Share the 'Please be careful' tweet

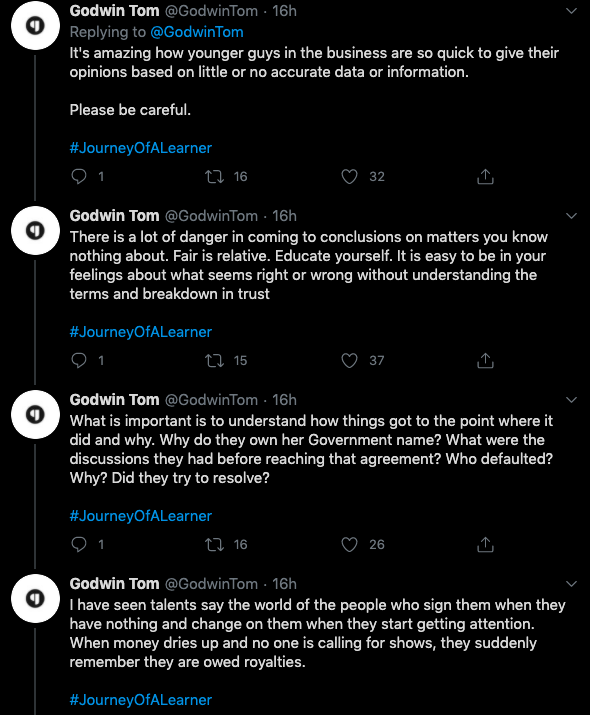[x=485, y=176]
